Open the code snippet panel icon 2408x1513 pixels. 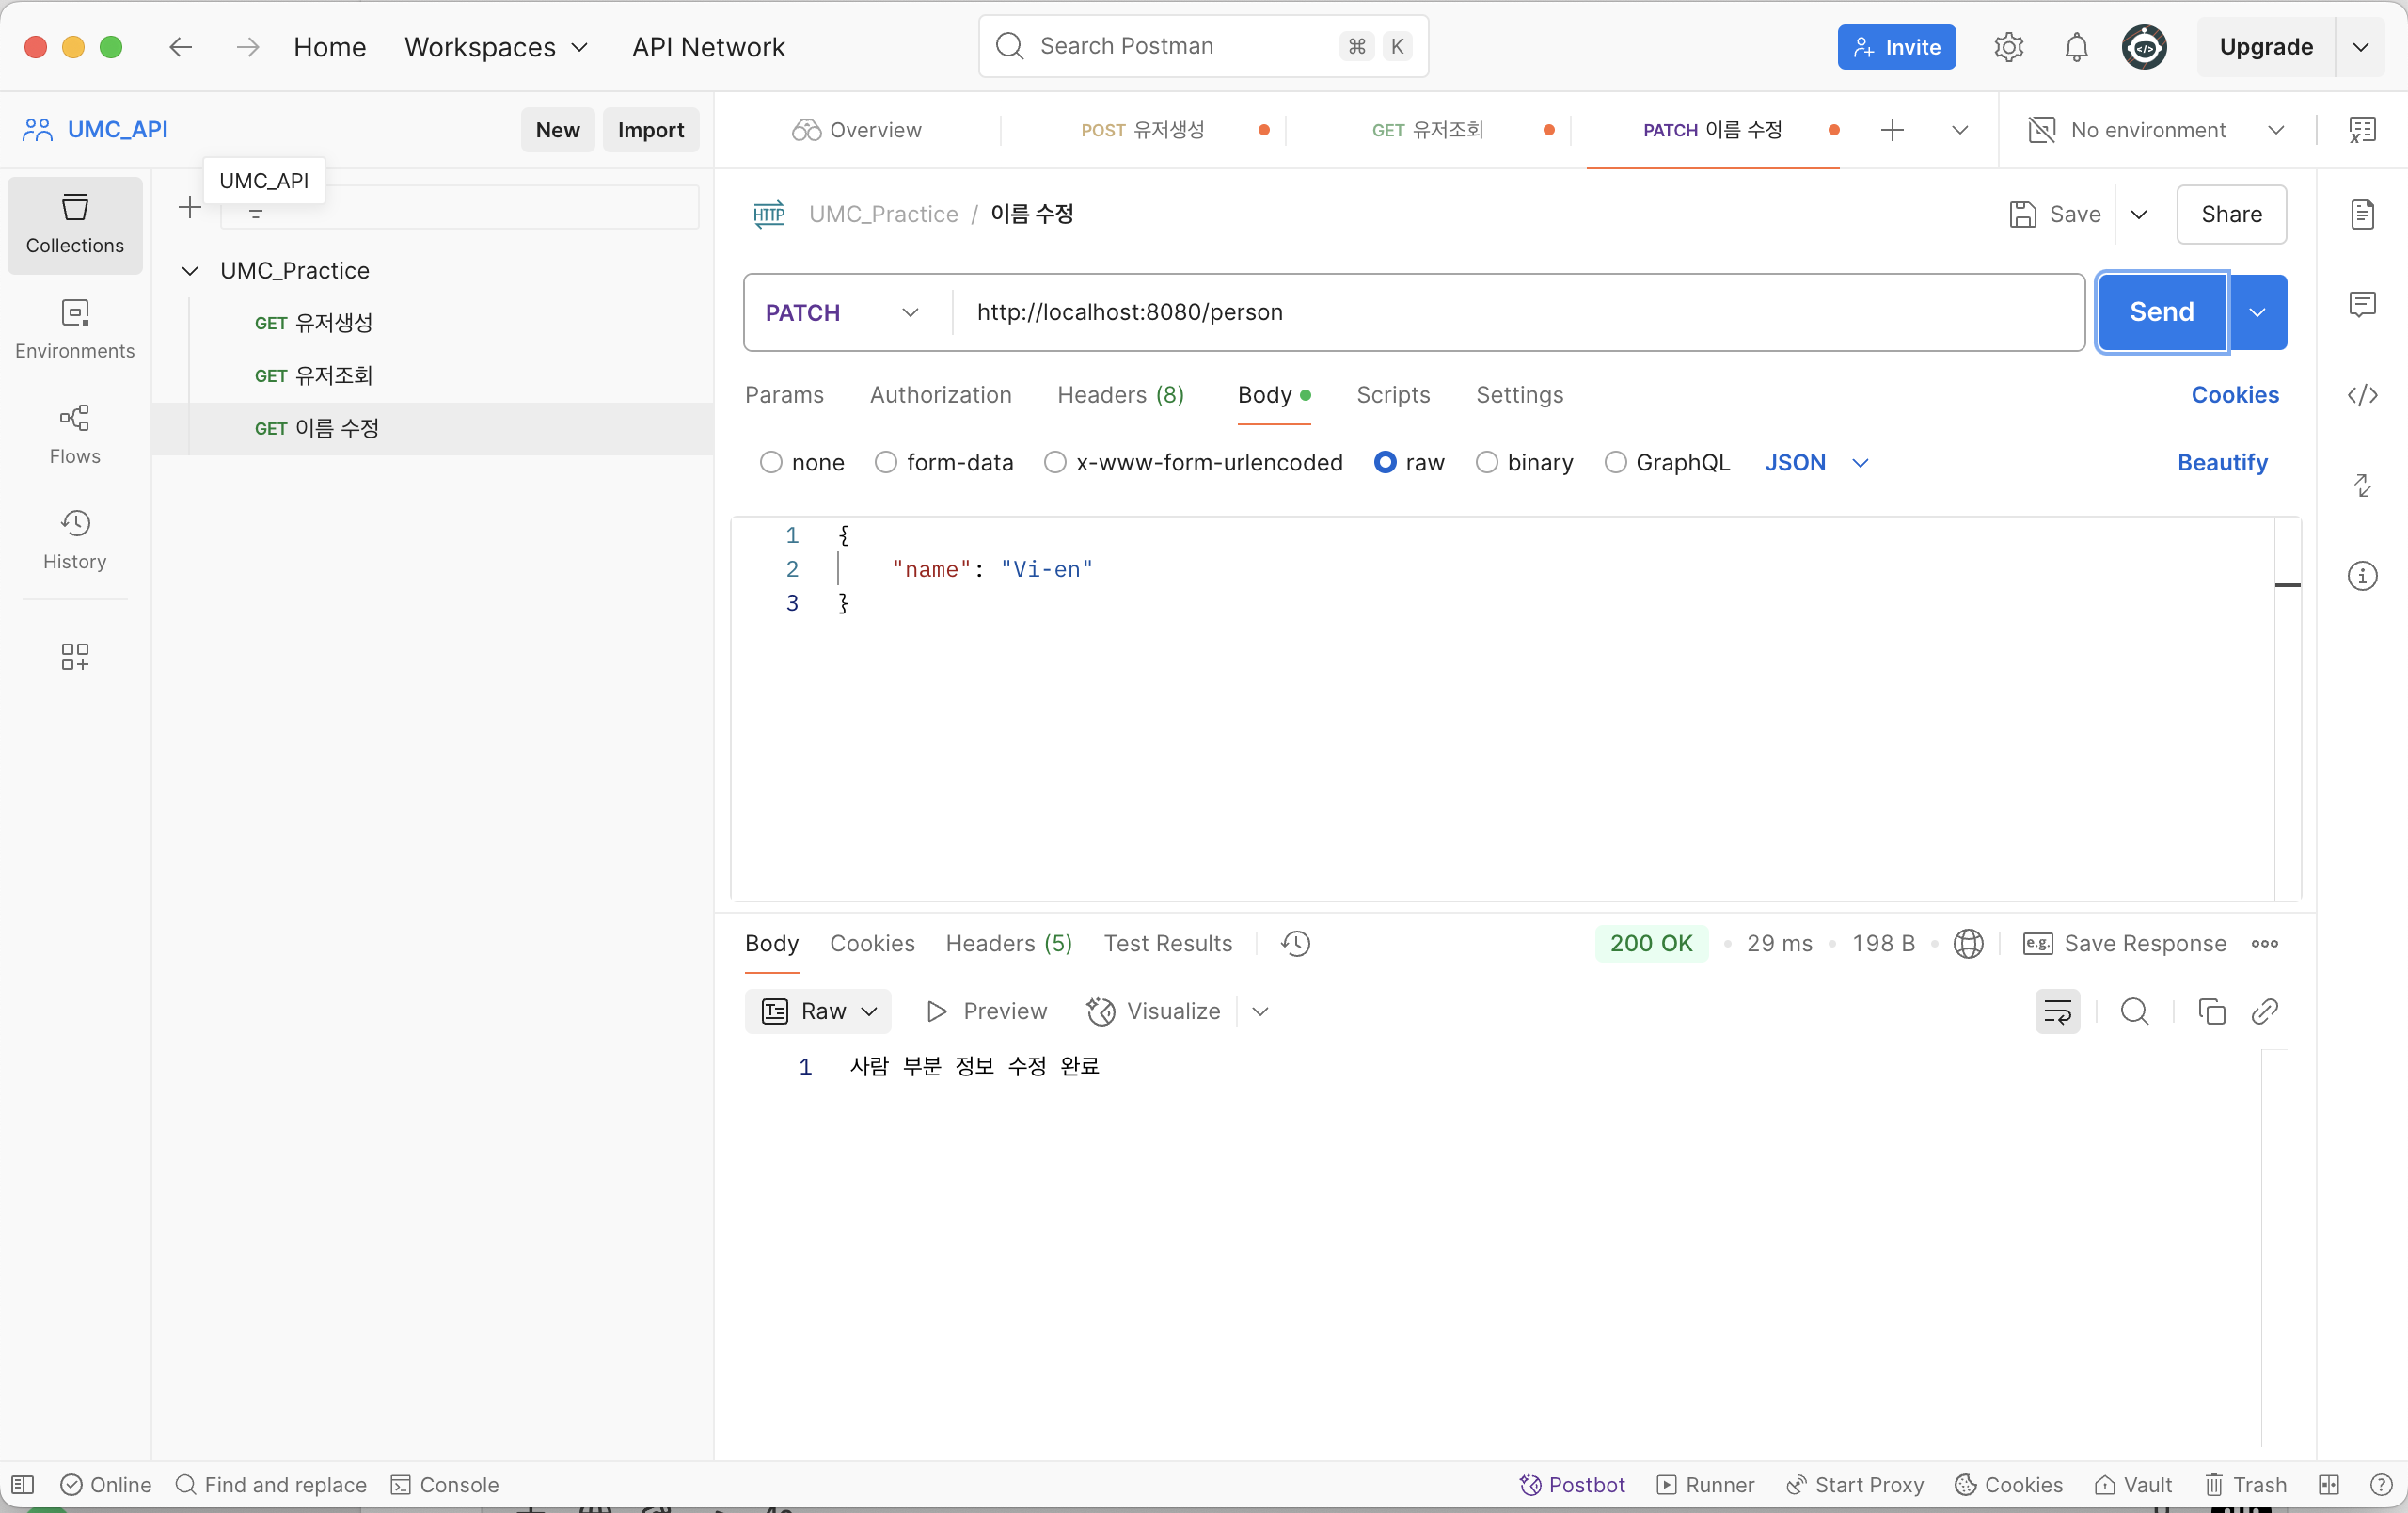tap(2362, 395)
